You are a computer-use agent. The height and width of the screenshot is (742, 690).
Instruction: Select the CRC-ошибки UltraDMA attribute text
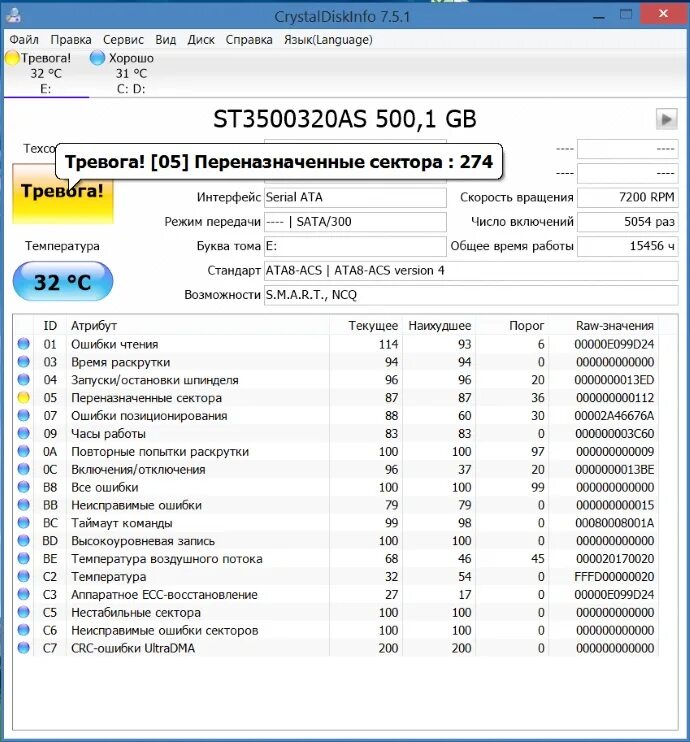tap(133, 648)
